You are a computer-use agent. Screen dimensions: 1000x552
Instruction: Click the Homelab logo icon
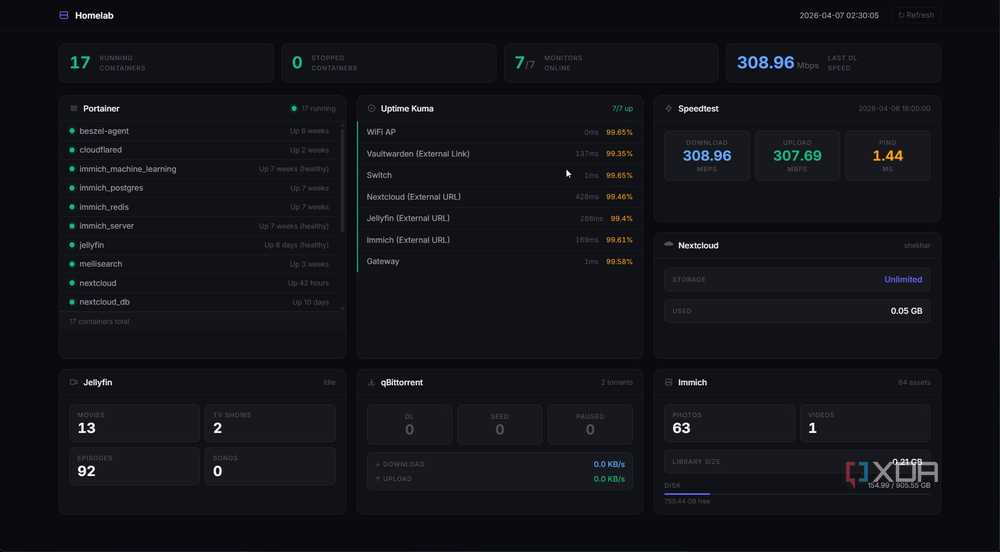pos(64,15)
